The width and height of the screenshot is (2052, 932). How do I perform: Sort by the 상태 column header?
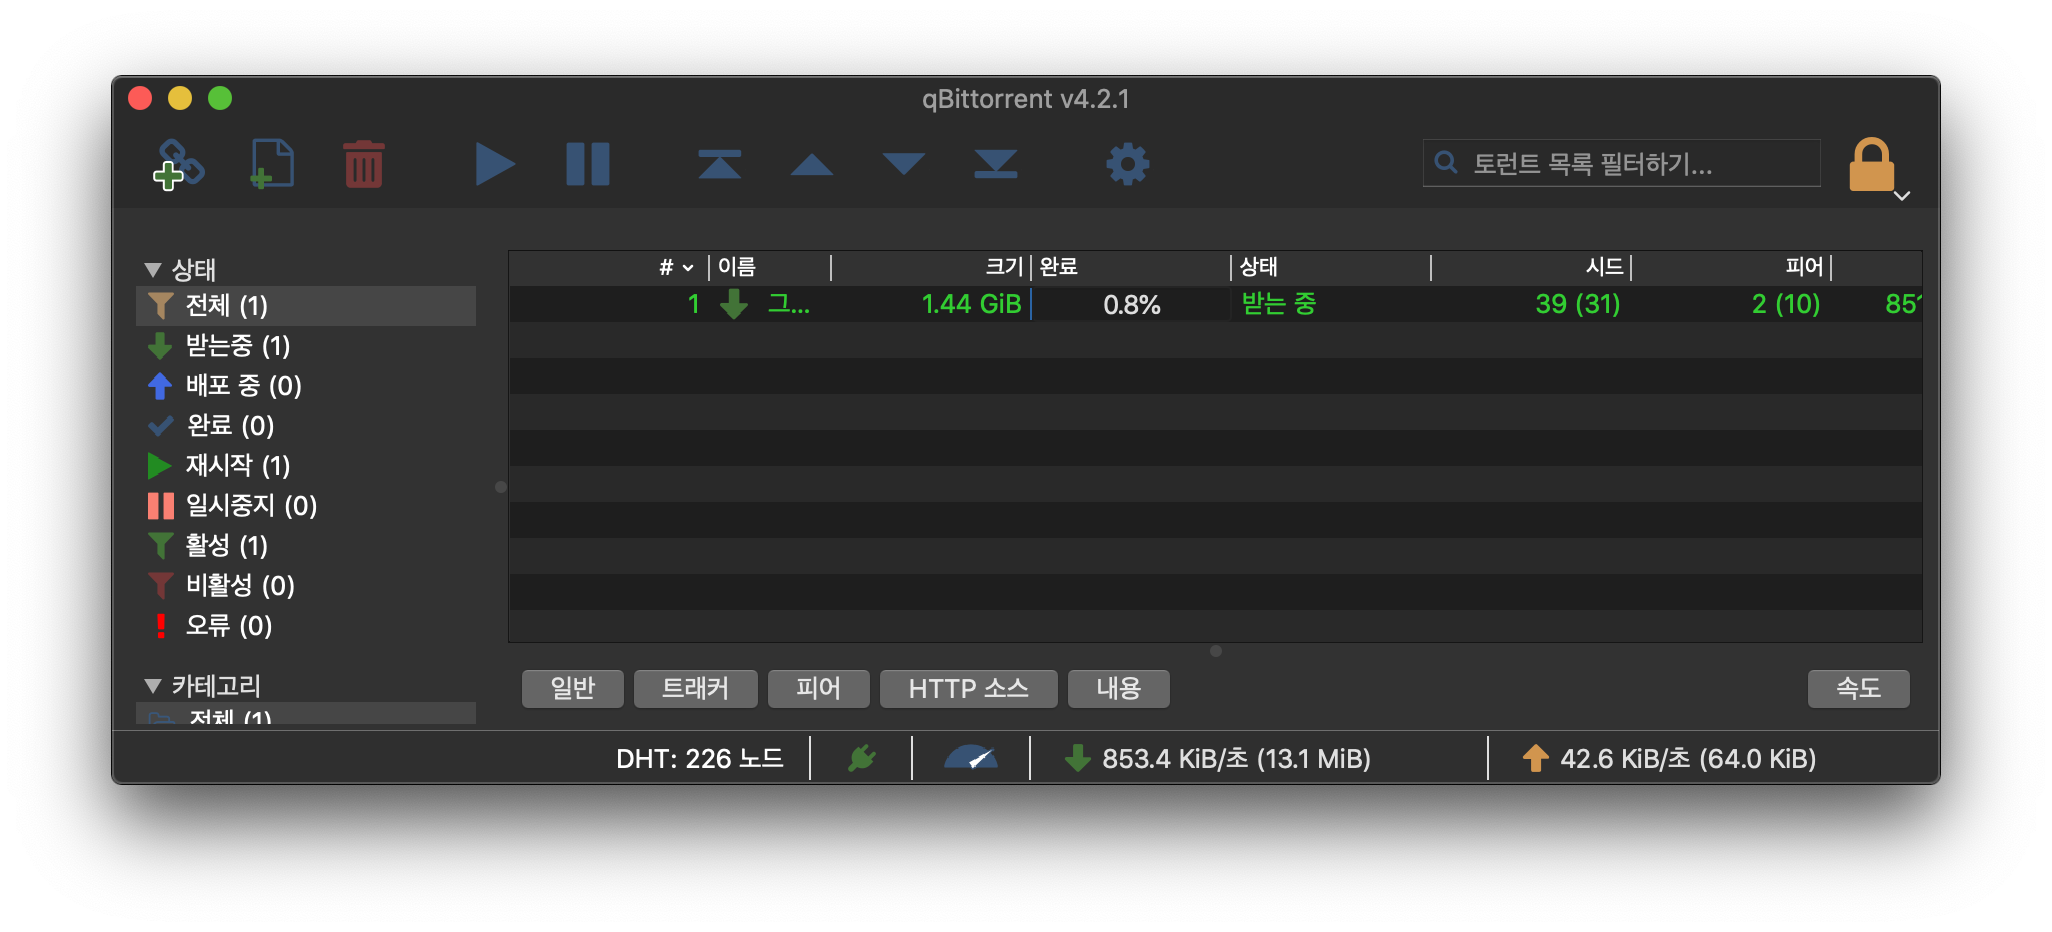click(x=1331, y=267)
